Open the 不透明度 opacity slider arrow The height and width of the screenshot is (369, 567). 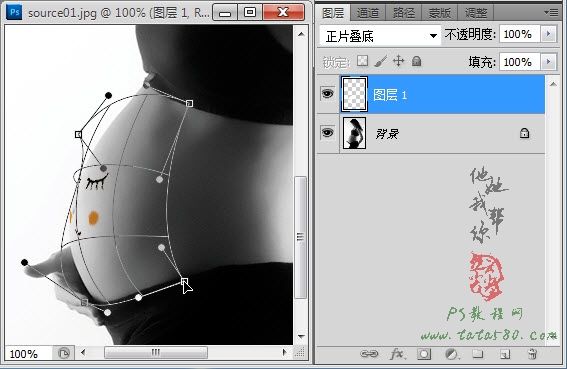pos(548,34)
